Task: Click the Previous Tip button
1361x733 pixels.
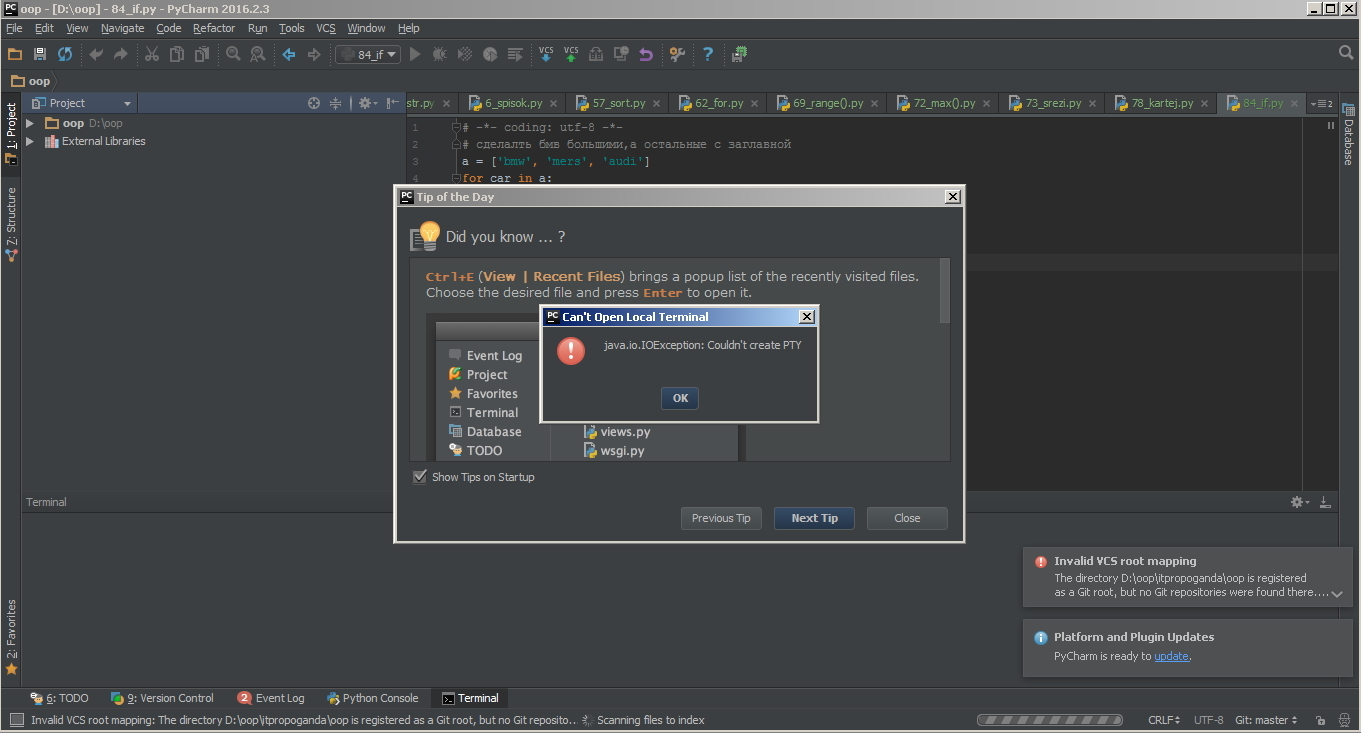Action: click(720, 518)
